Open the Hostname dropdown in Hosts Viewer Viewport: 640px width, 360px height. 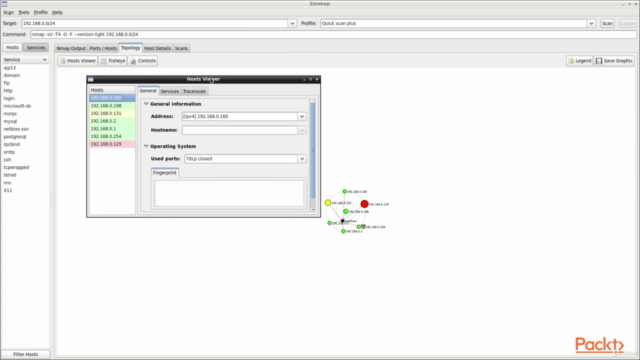point(302,130)
